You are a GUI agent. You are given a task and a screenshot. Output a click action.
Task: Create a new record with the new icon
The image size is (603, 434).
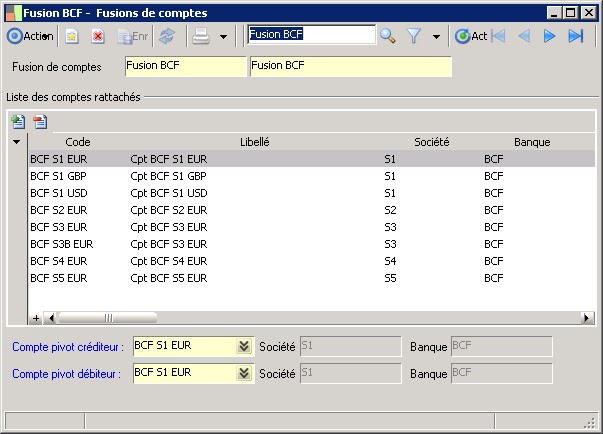click(x=72, y=36)
